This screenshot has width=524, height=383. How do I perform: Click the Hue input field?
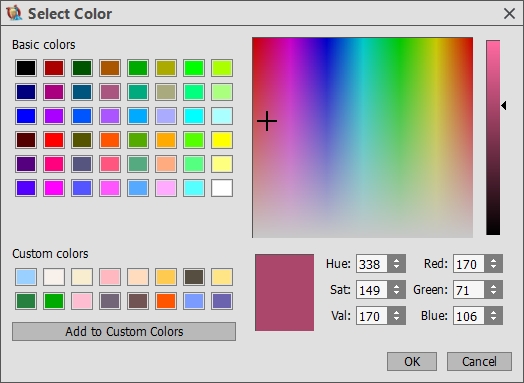point(372,264)
